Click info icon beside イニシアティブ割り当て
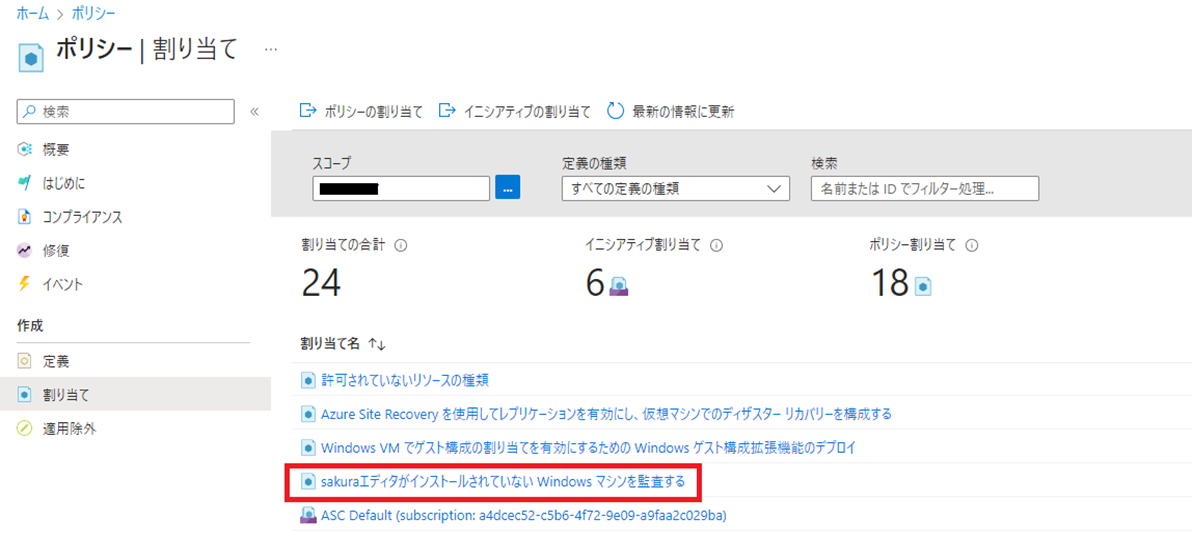The image size is (1192, 538). pyautogui.click(x=716, y=245)
